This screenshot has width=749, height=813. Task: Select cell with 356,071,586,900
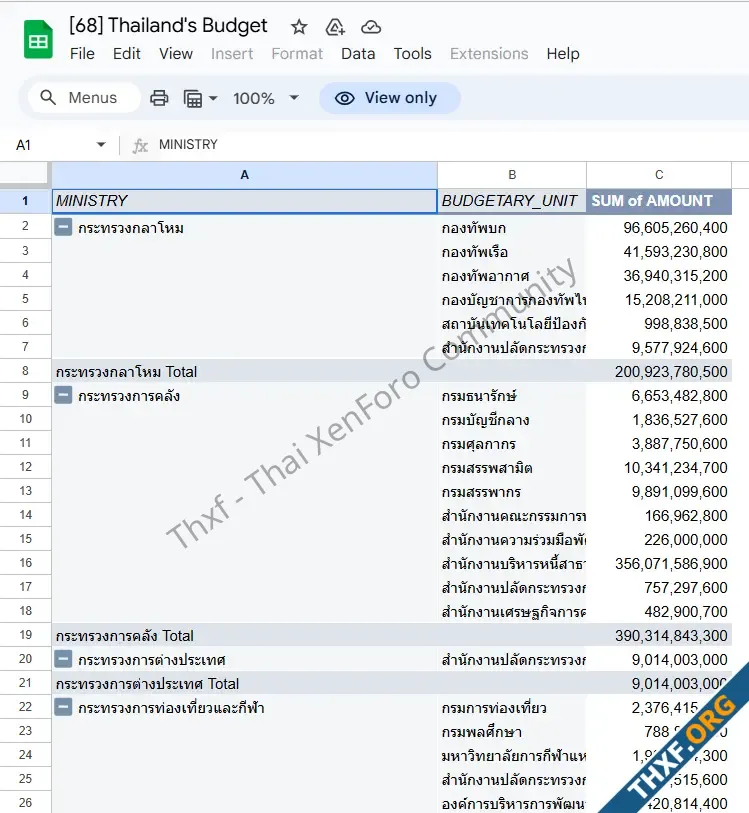659,564
